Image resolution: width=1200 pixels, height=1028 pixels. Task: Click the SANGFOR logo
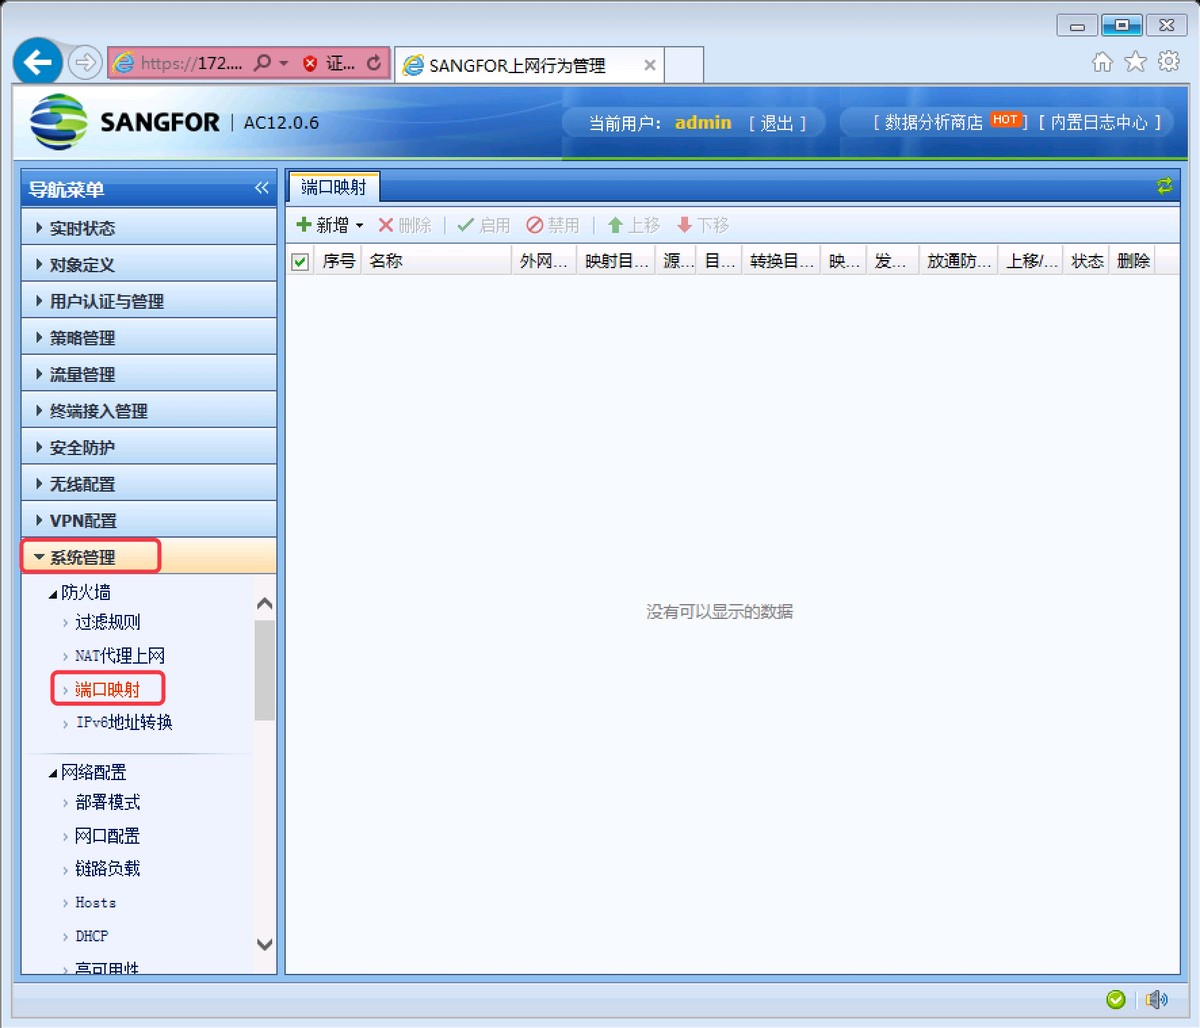pos(125,122)
